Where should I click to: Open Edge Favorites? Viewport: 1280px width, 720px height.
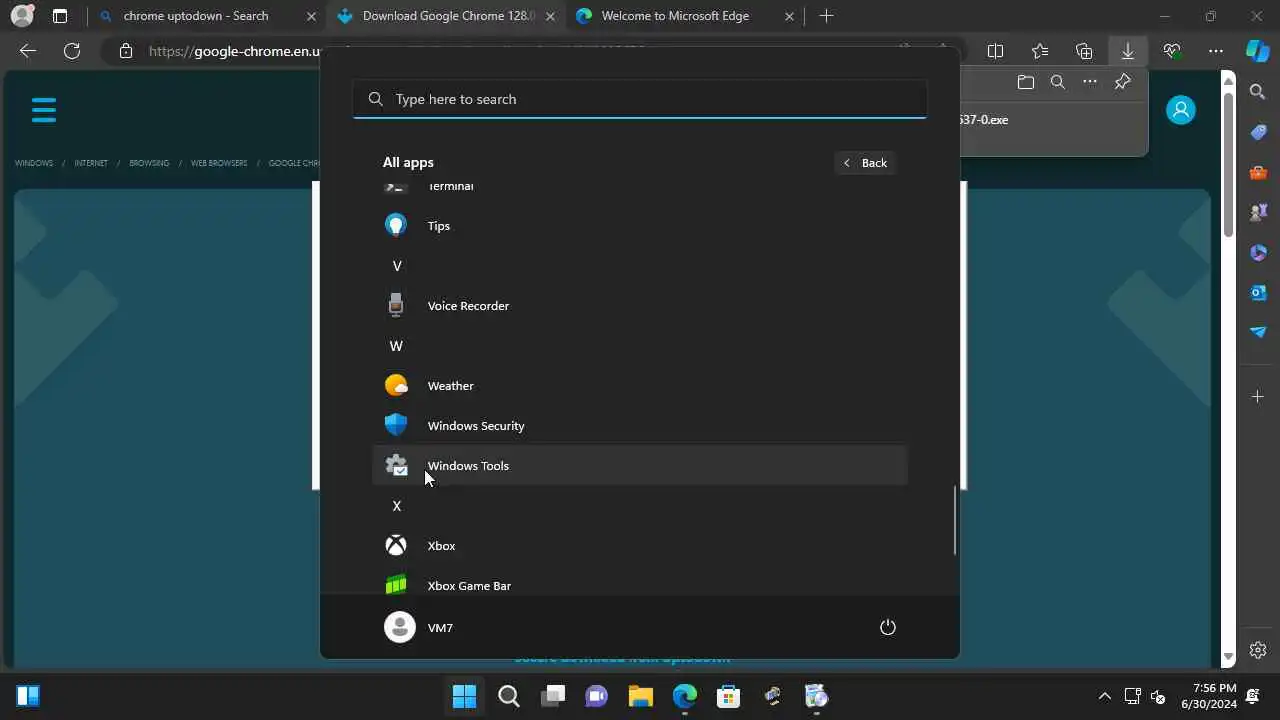coord(1040,51)
